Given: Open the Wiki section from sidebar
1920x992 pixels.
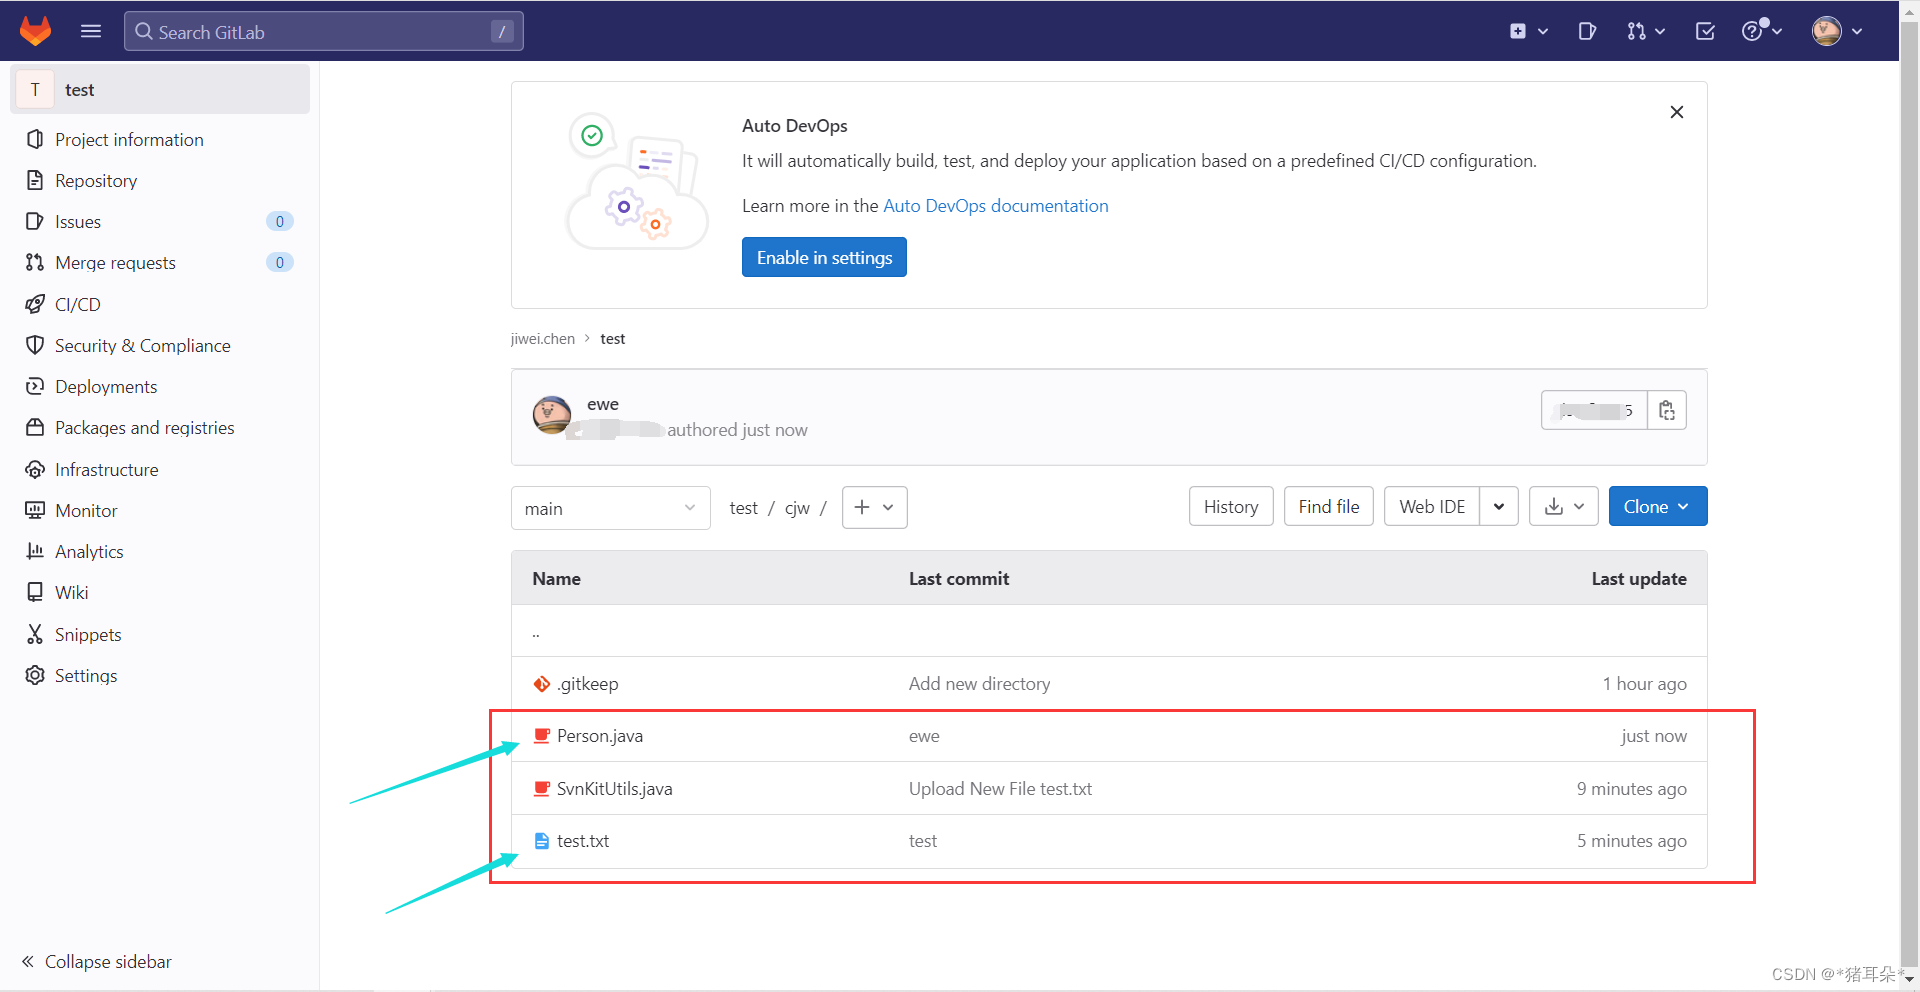Looking at the screenshot, I should coord(70,592).
